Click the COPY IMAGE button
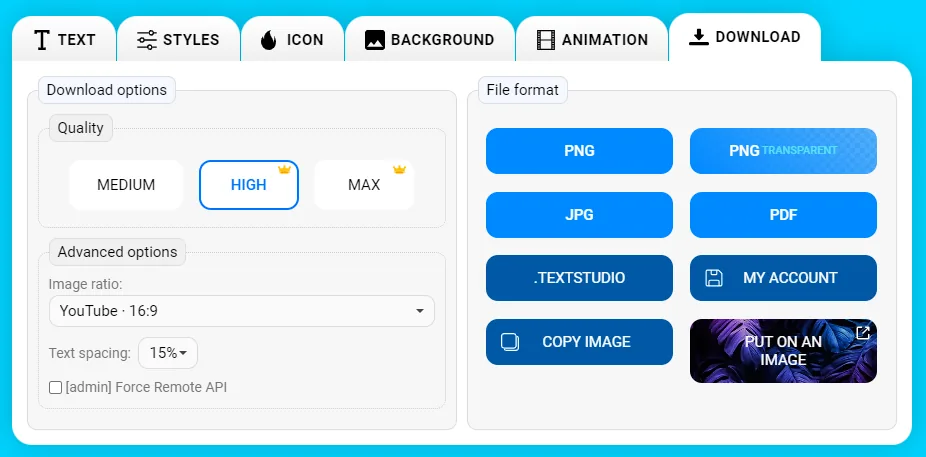The image size is (926, 457). tap(579, 342)
